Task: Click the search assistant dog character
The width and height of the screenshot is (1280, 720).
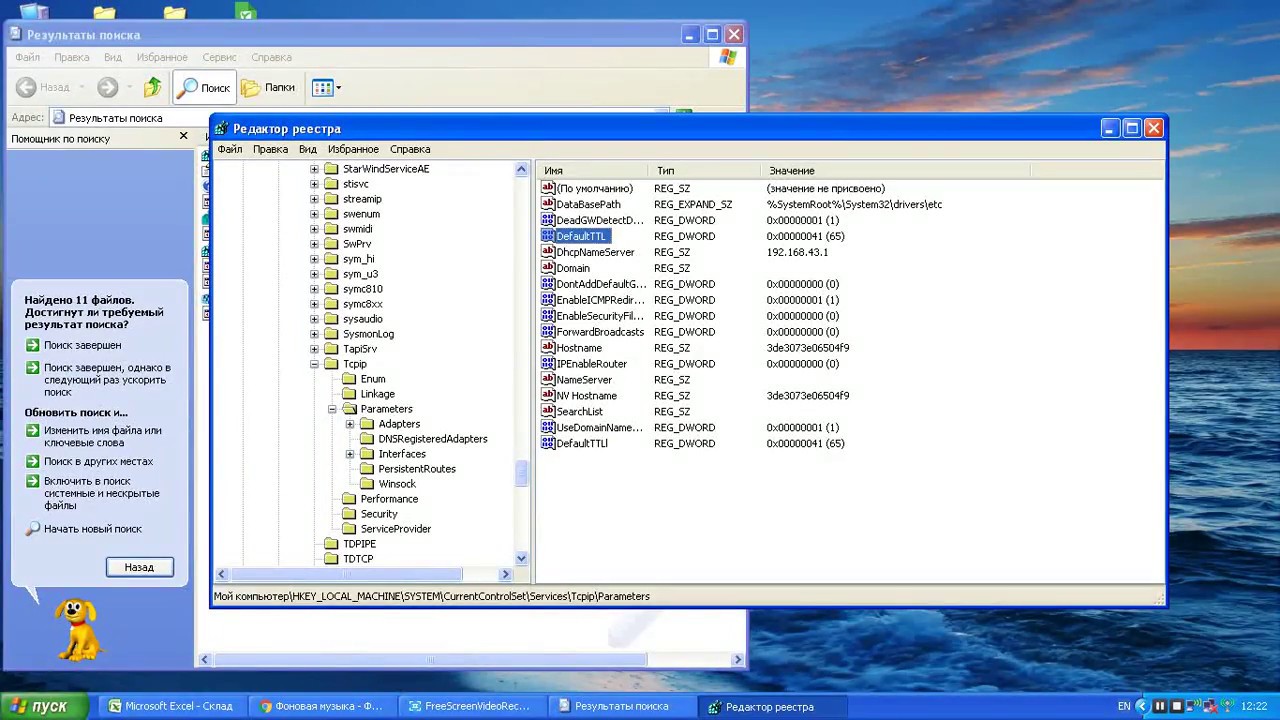Action: pos(76,629)
